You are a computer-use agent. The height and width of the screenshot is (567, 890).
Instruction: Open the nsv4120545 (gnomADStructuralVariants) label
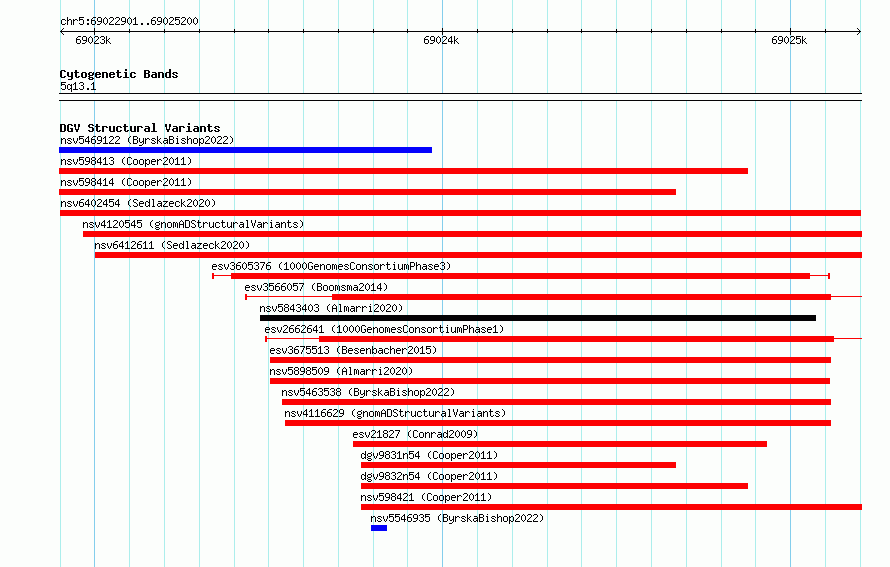point(193,224)
